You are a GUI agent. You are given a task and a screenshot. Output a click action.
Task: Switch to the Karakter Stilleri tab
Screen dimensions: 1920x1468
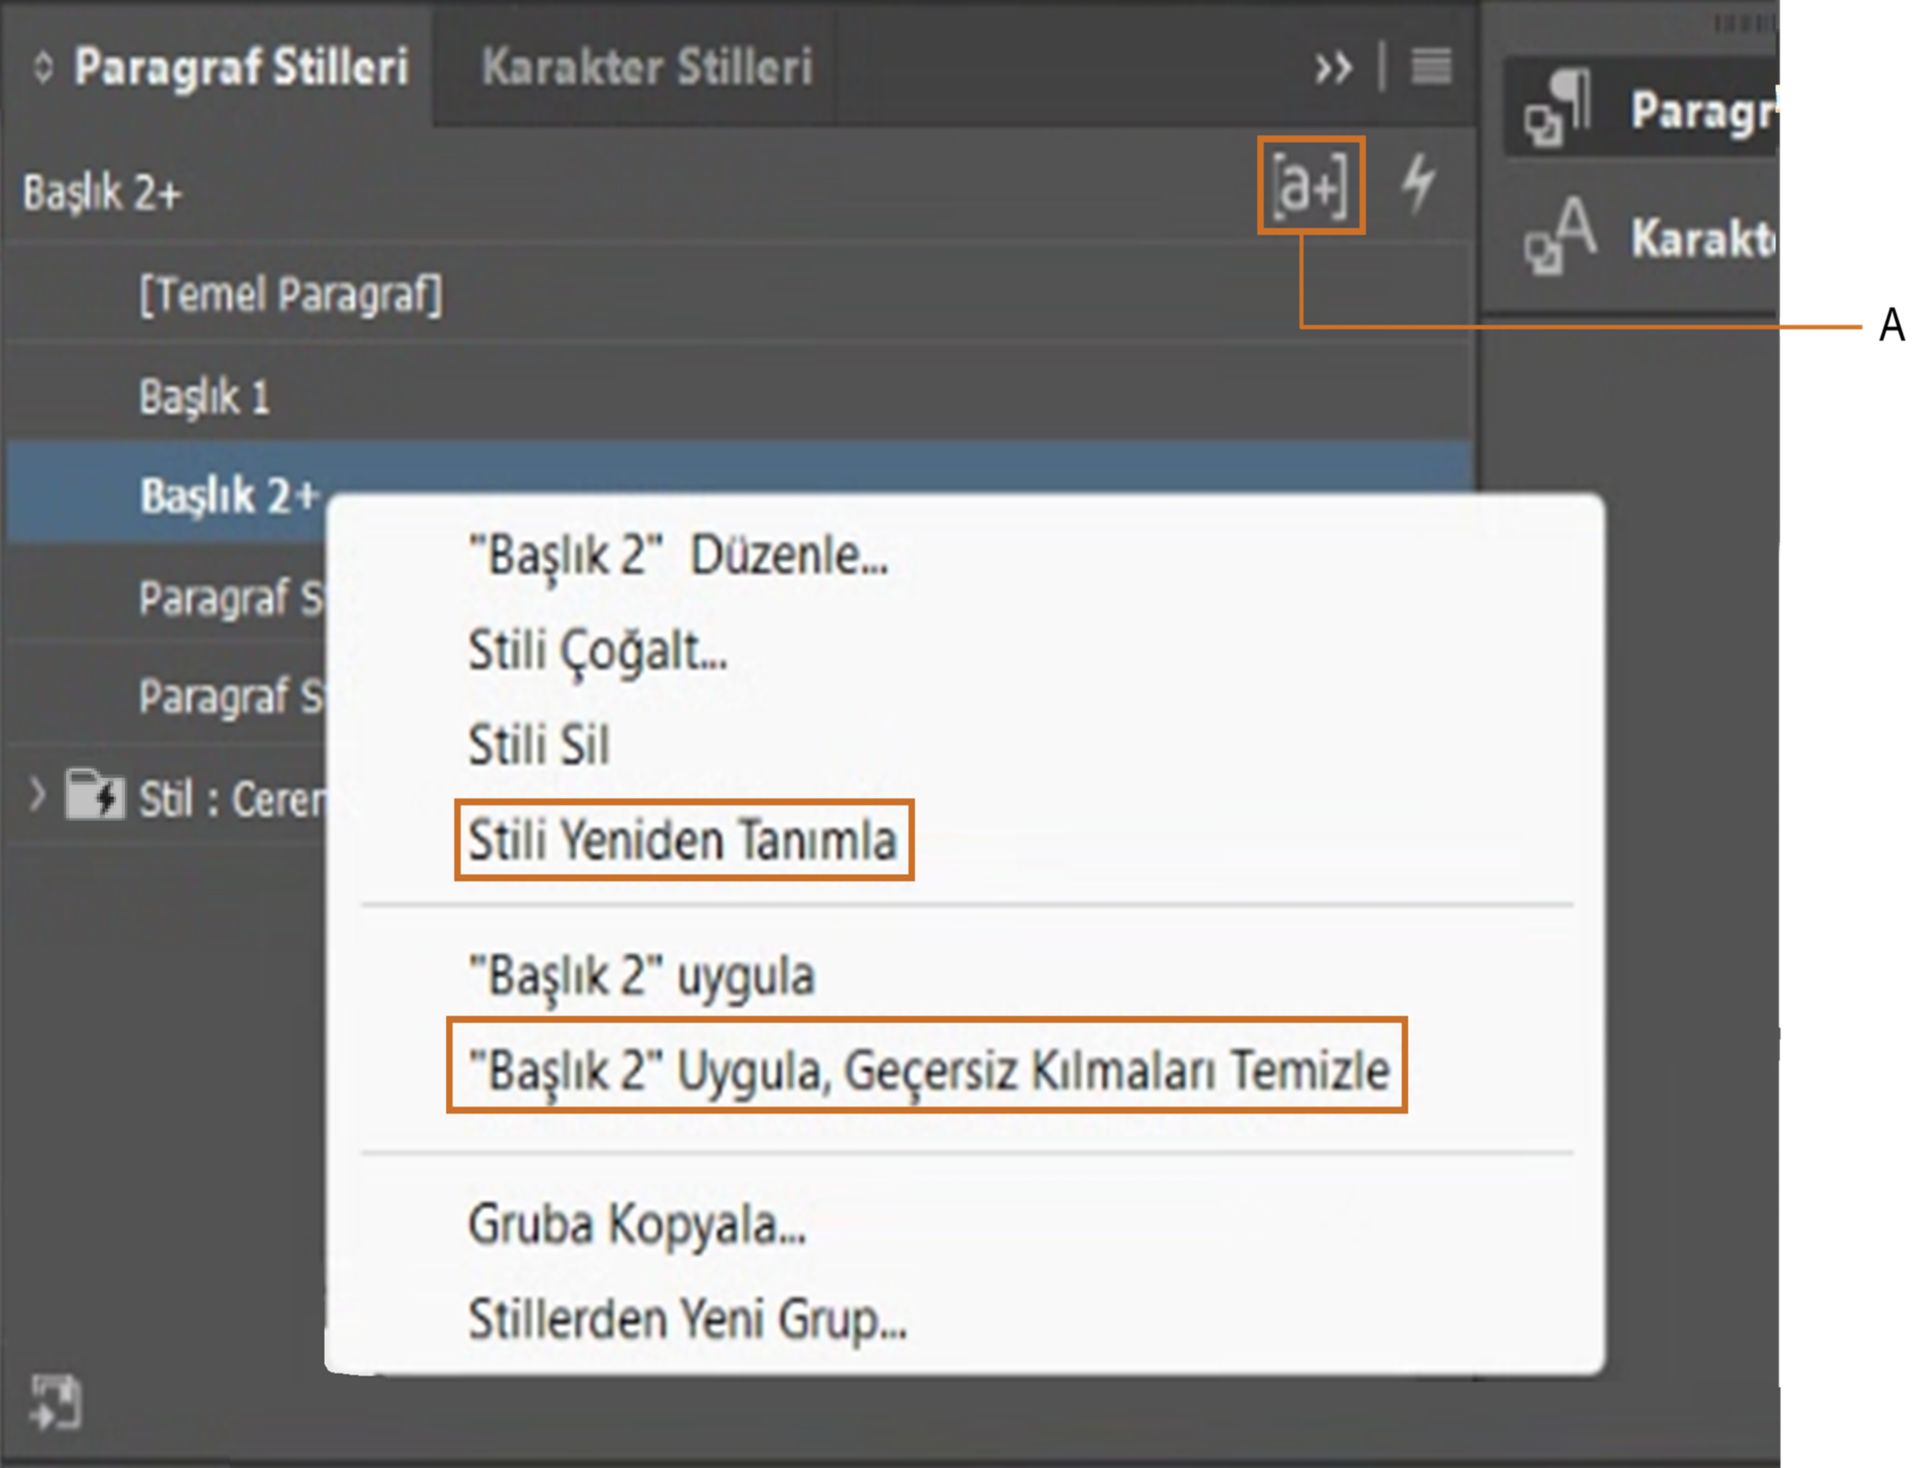[646, 68]
